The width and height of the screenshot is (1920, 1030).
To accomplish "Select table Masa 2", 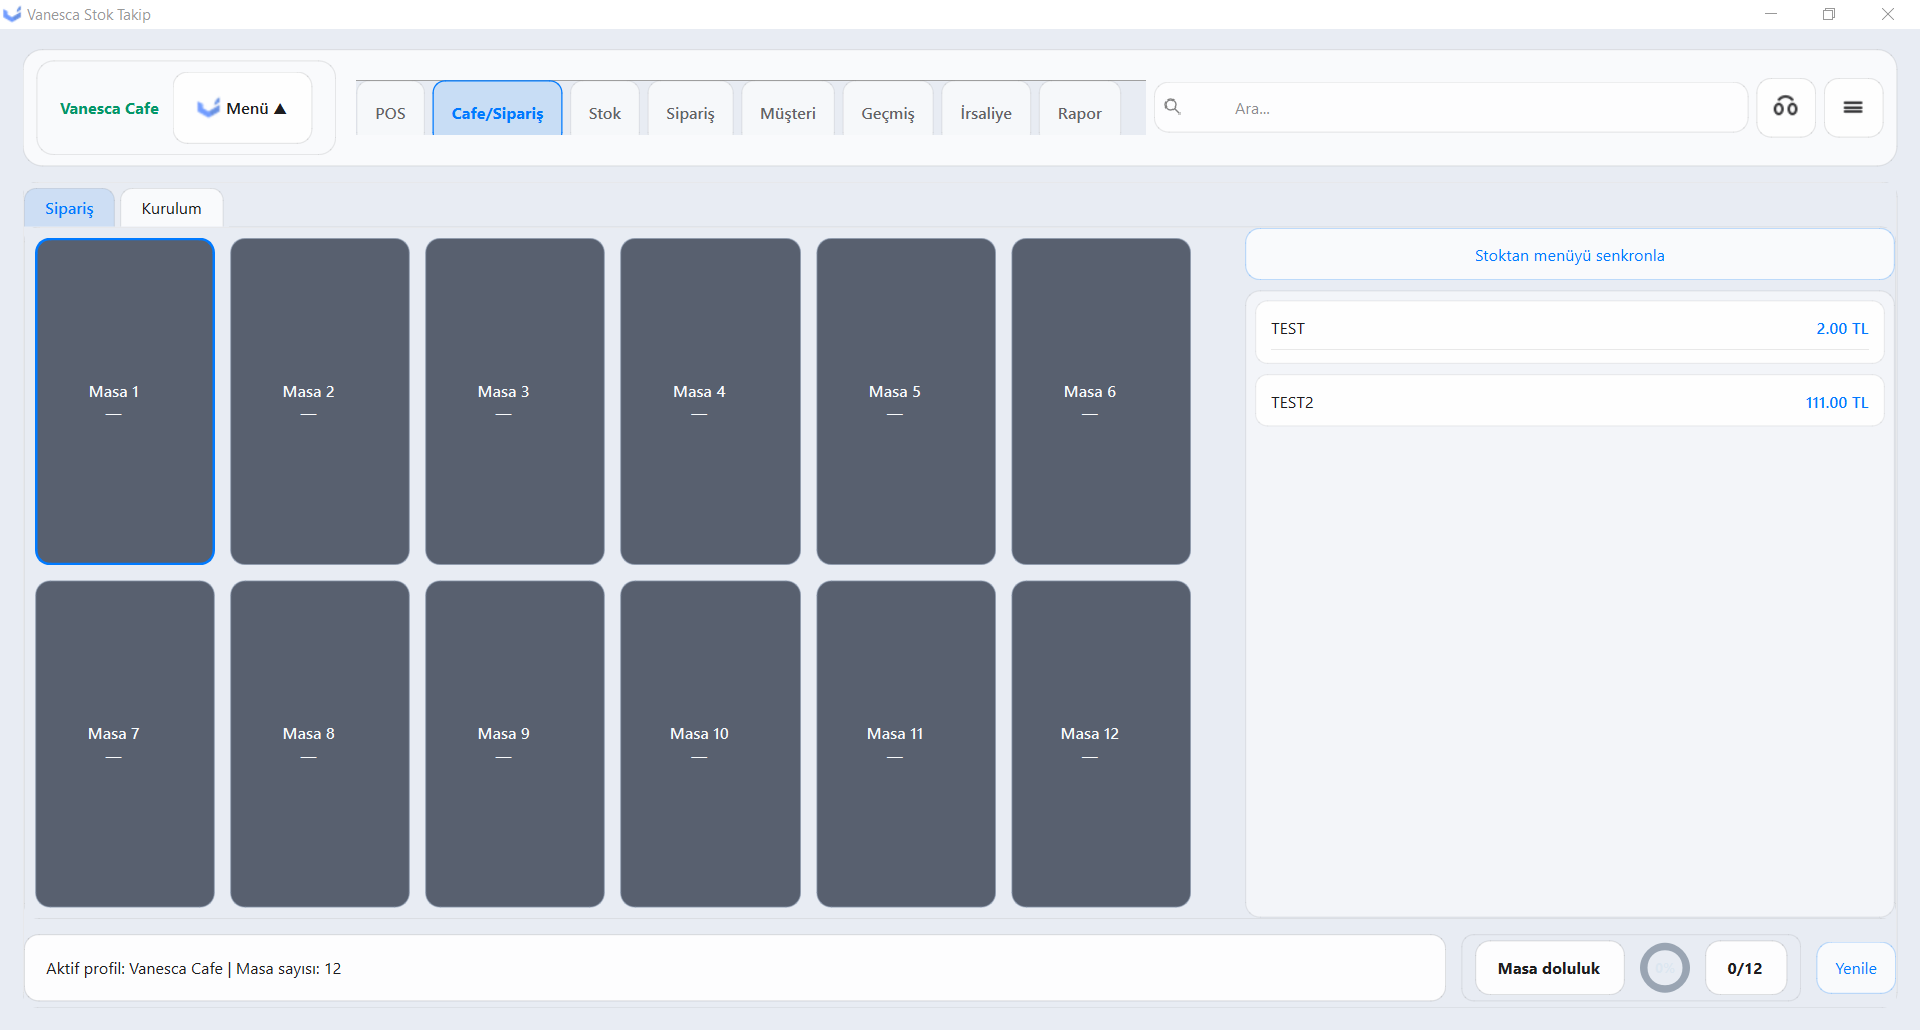I will pyautogui.click(x=320, y=401).
